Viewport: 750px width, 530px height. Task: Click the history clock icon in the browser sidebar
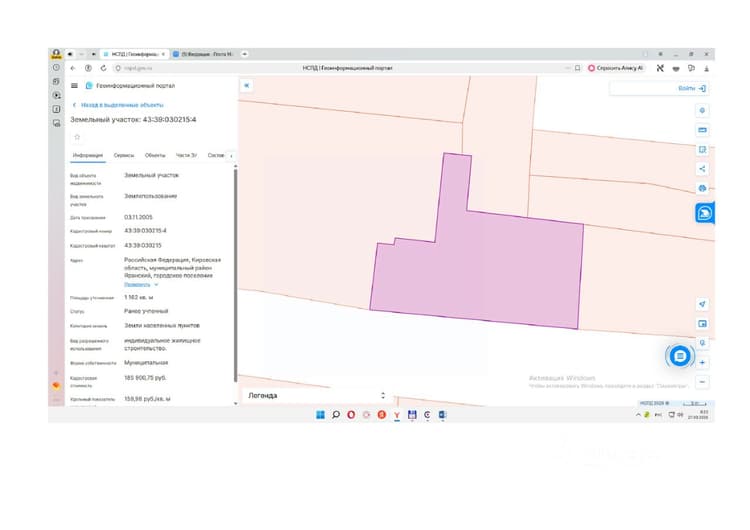coord(56,68)
